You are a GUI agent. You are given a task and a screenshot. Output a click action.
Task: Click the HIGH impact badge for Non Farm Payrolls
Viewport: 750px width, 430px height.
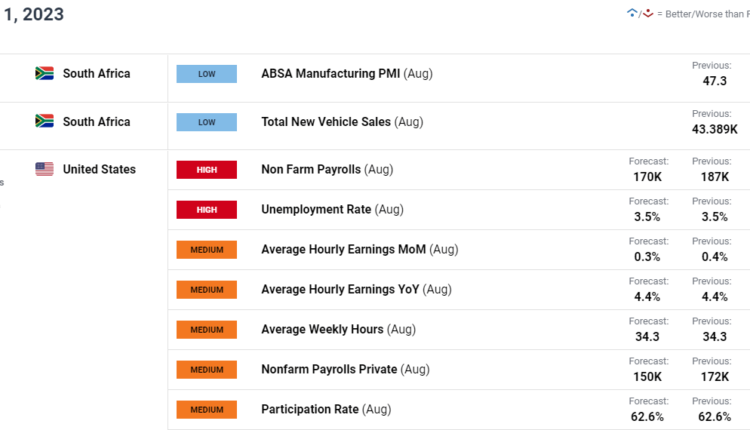206,170
